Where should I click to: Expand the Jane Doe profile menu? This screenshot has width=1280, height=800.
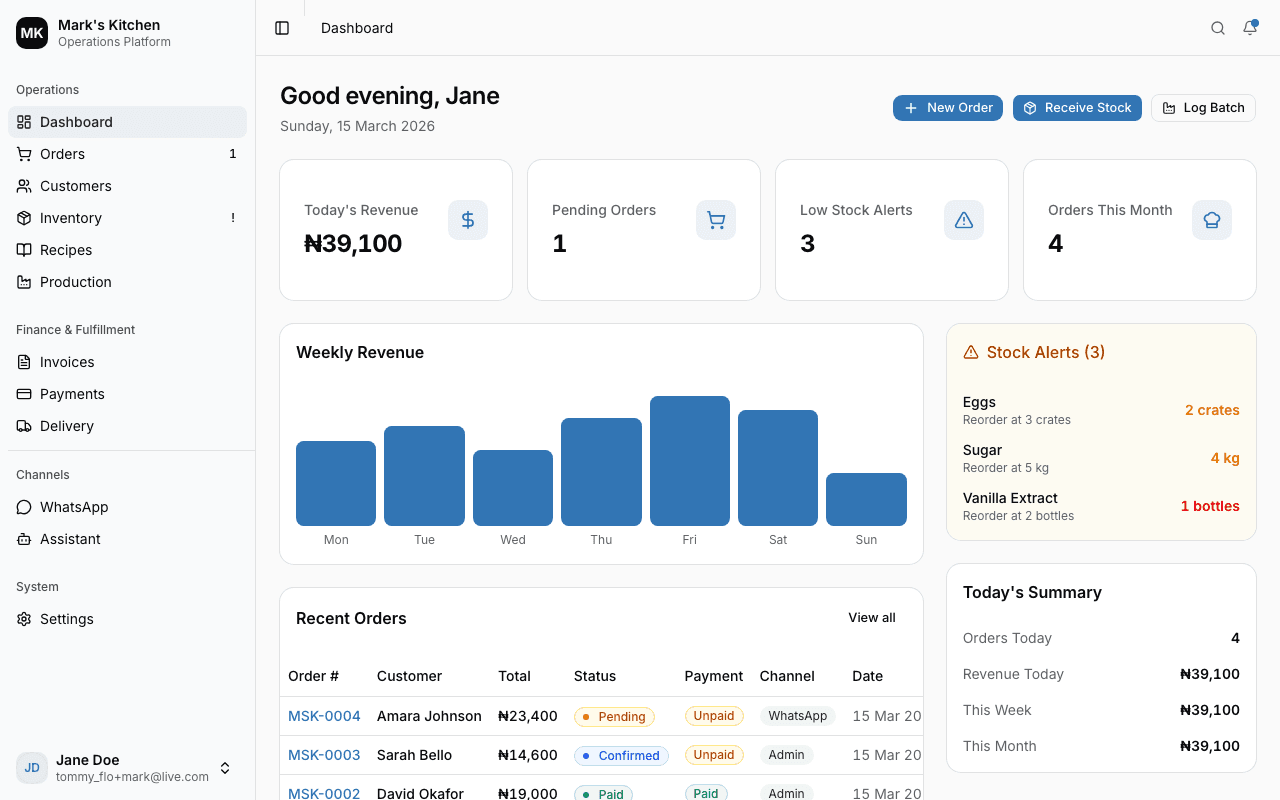point(225,768)
